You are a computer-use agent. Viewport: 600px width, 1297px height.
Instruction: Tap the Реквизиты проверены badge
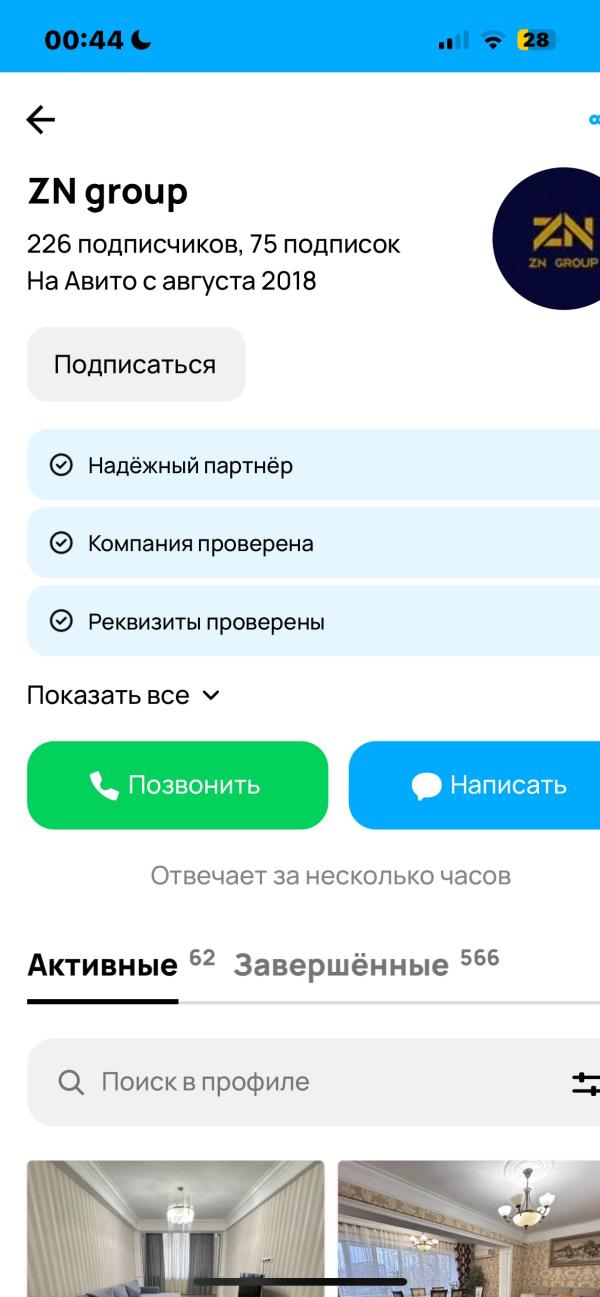click(206, 621)
